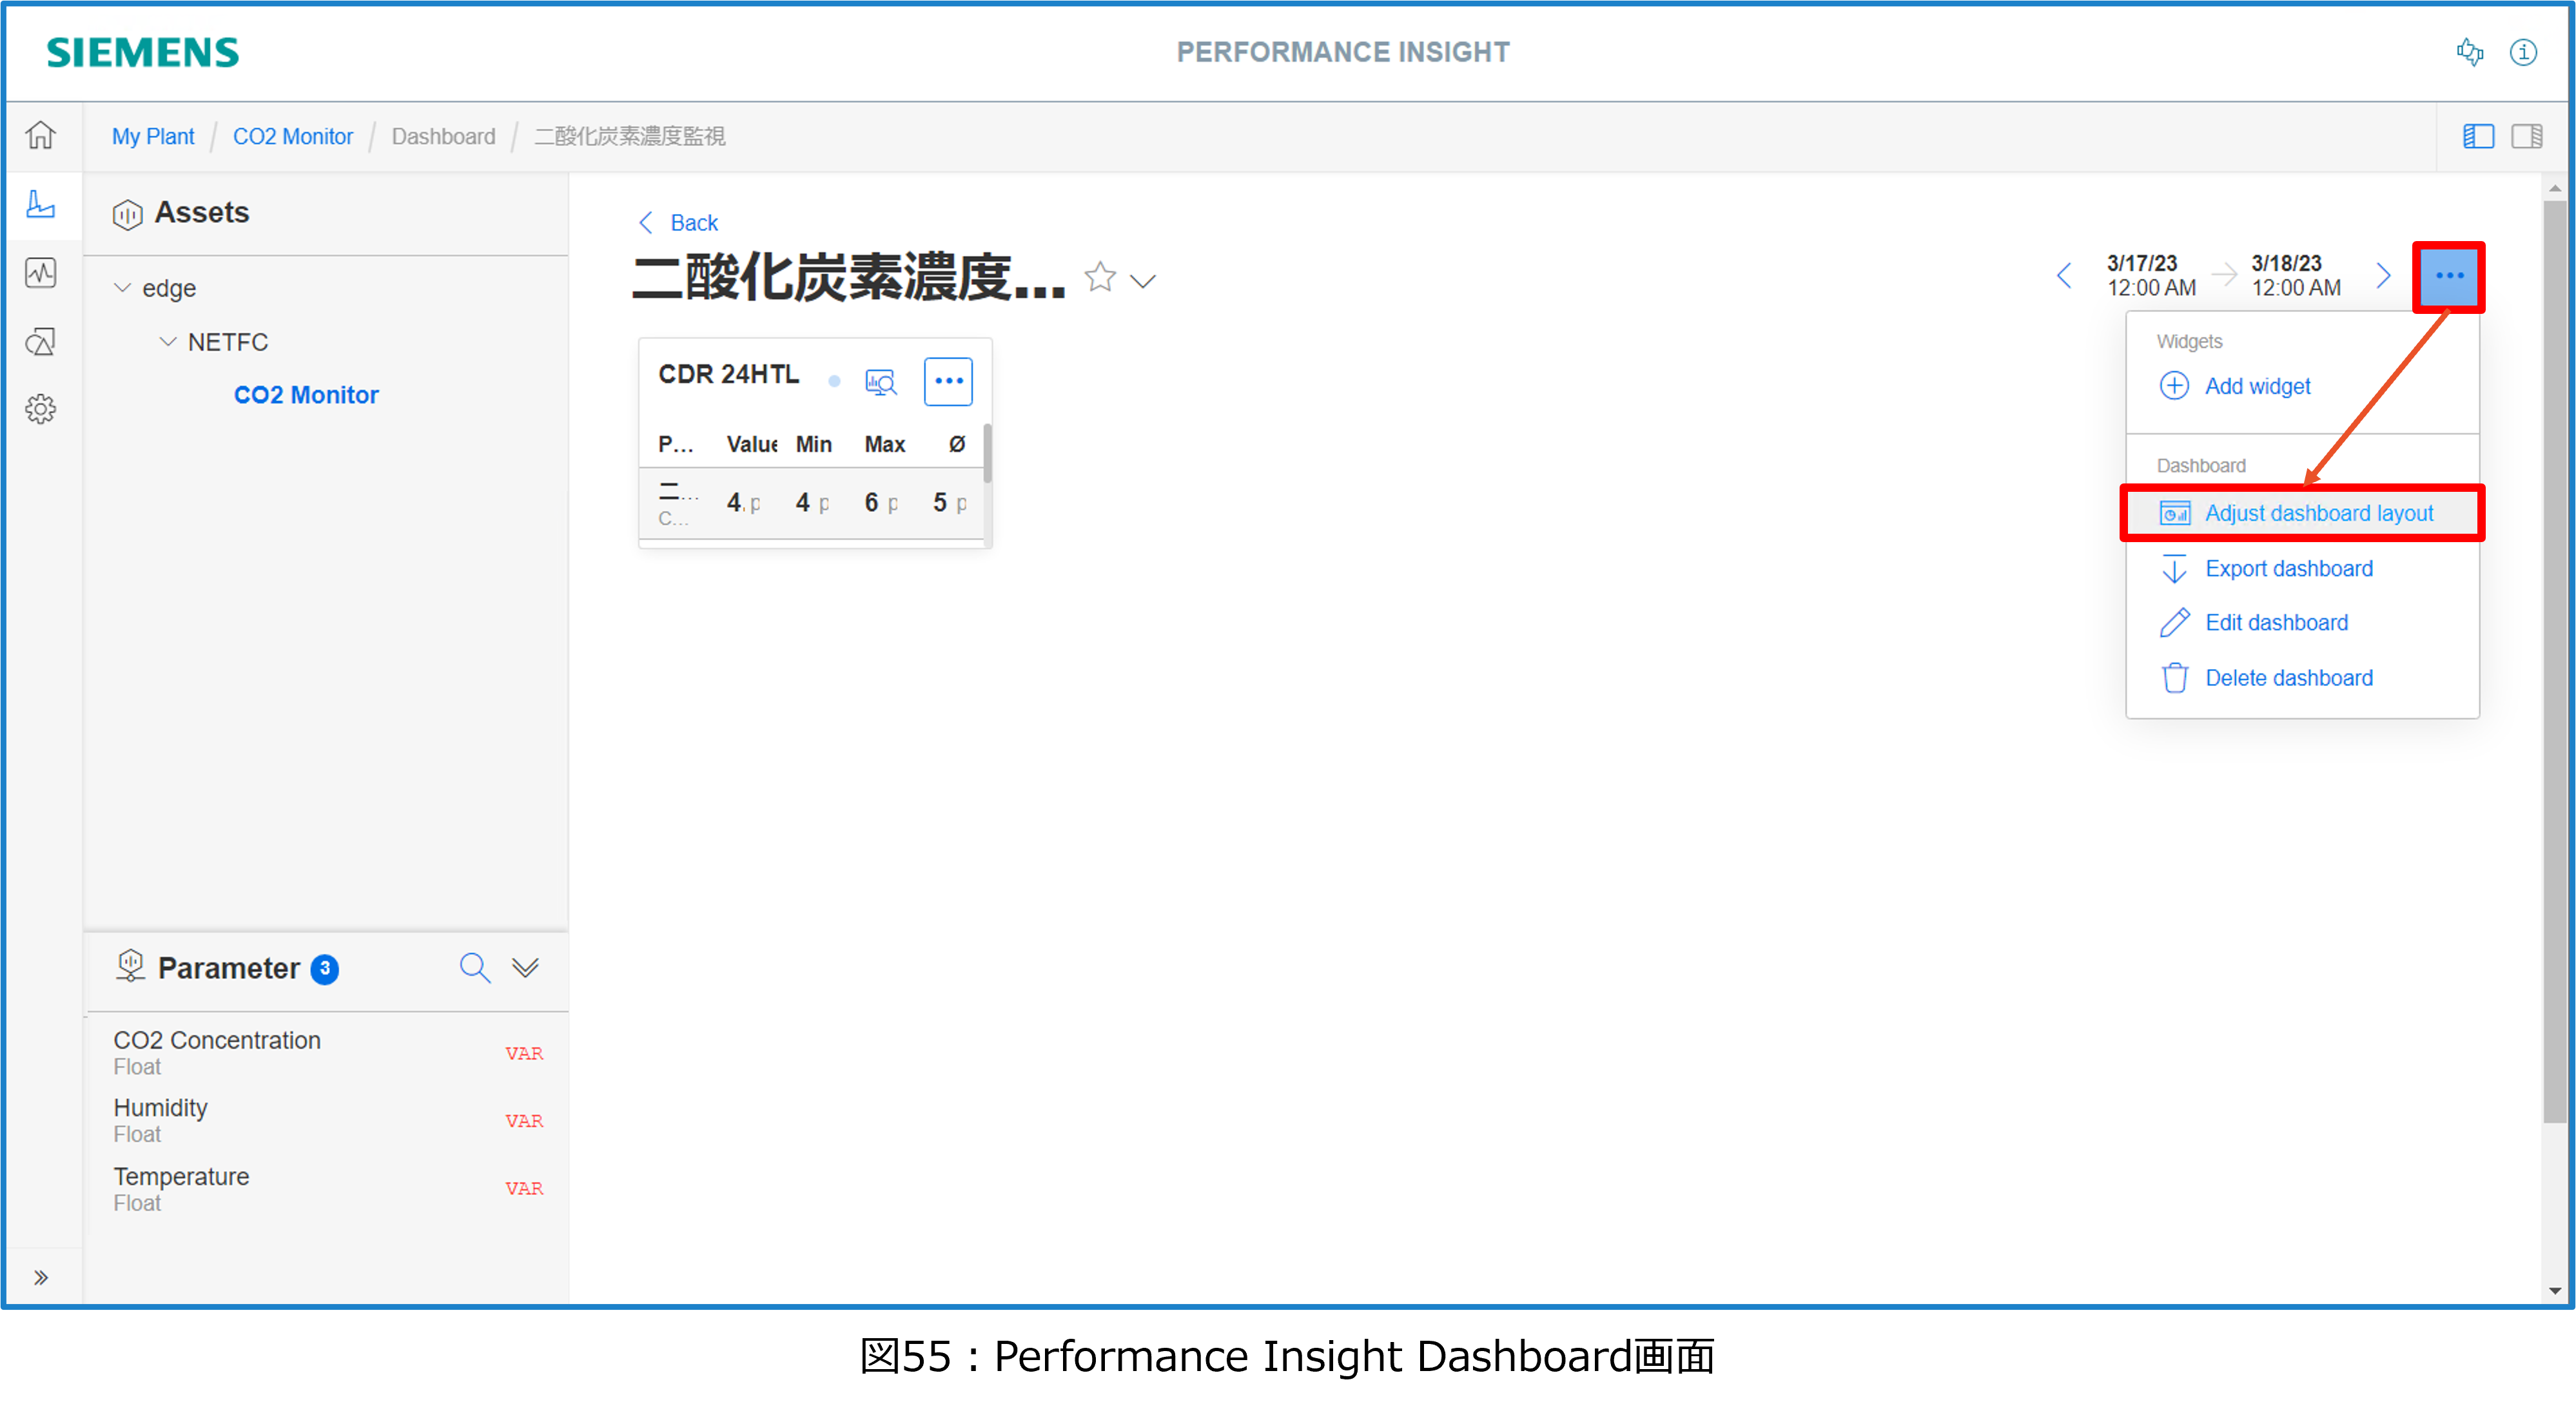Click the search icon in Parameter panel
This screenshot has width=2576, height=1411.
(x=474, y=967)
